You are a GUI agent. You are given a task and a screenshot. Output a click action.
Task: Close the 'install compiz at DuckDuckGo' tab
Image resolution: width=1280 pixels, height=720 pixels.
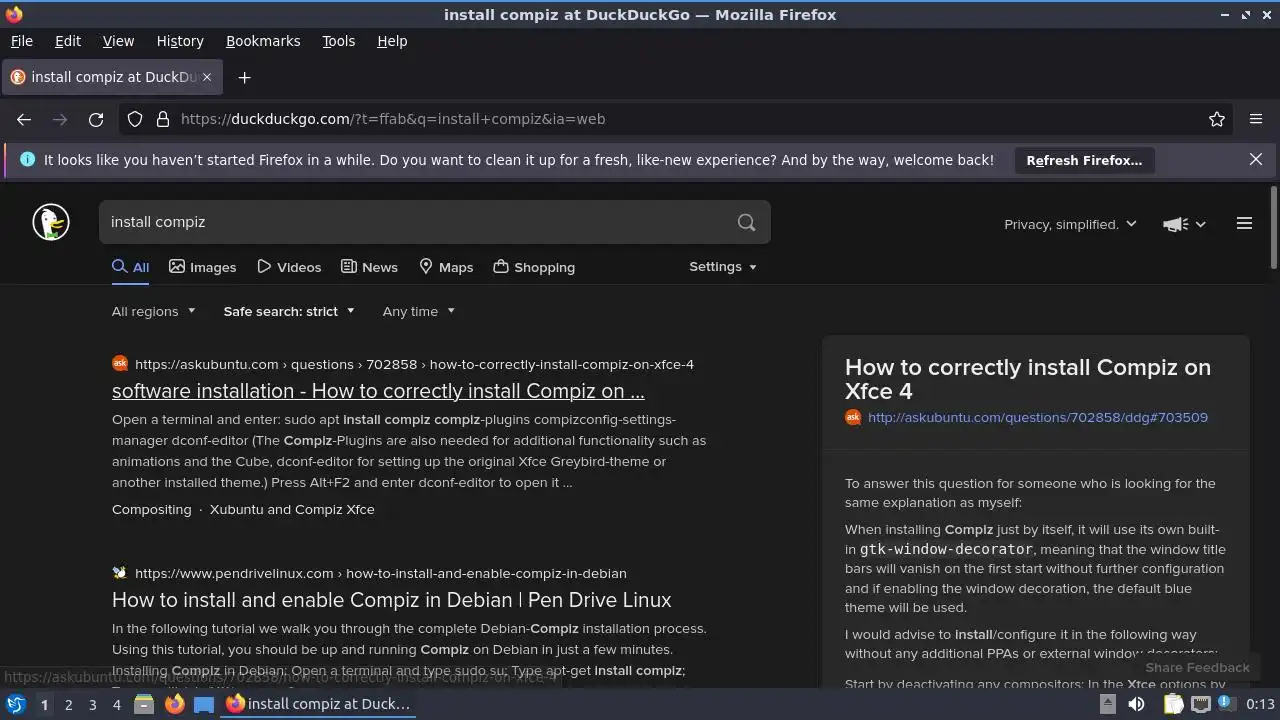207,77
